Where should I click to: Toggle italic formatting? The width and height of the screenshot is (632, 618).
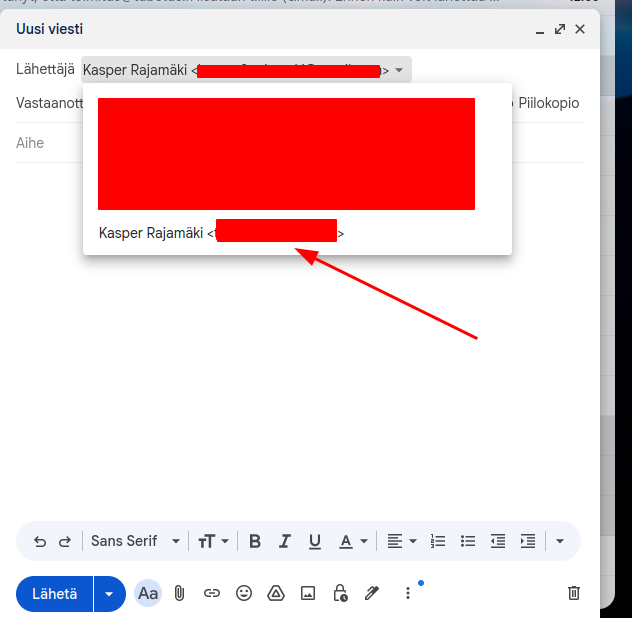(x=285, y=541)
